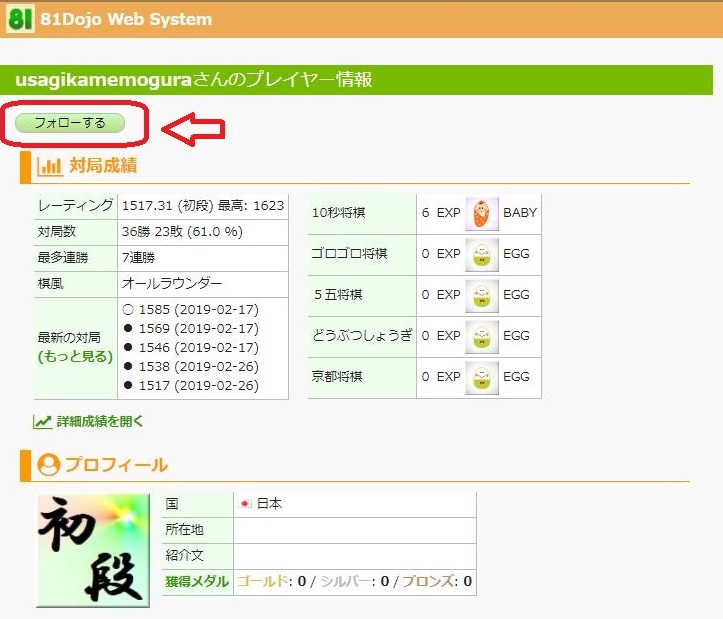Viewport: 723px width, 619px height.
Task: Click the レーティング row label
Action: (x=76, y=206)
